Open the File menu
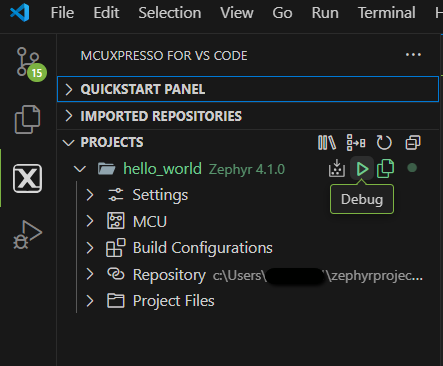This screenshot has width=443, height=366. pyautogui.click(x=62, y=13)
